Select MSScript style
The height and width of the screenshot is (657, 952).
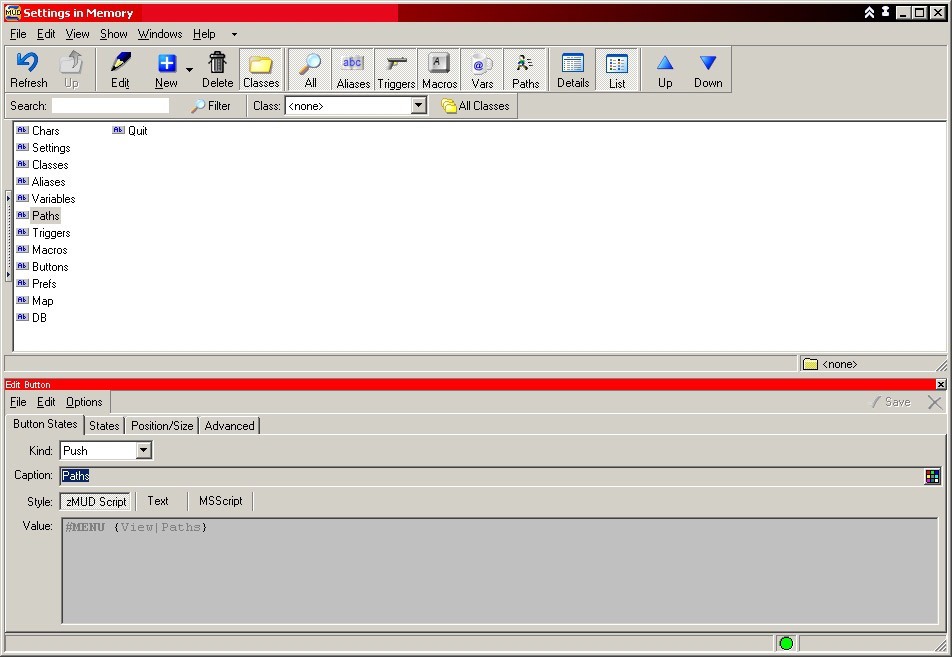point(220,501)
